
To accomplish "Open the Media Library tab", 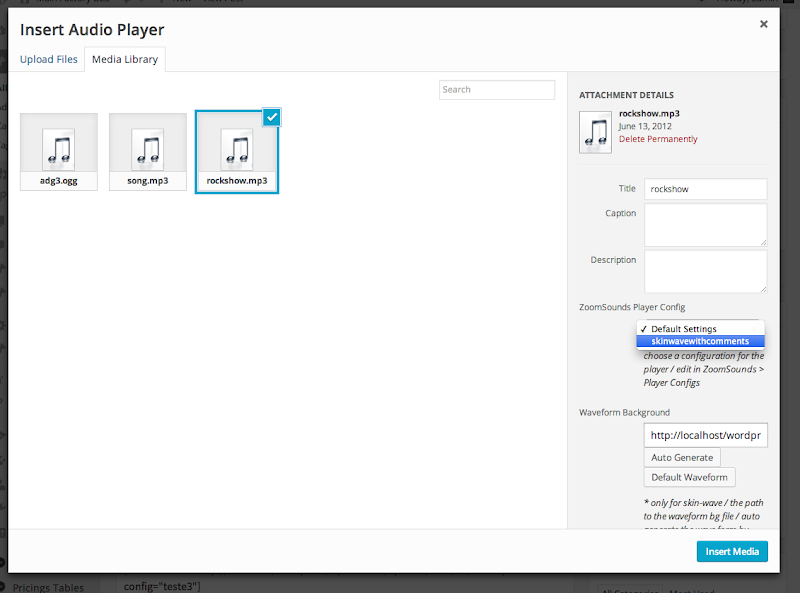I will 125,59.
